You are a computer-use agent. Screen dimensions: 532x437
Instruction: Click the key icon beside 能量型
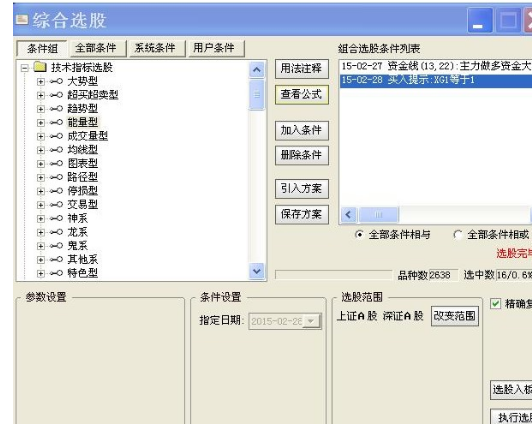point(56,122)
